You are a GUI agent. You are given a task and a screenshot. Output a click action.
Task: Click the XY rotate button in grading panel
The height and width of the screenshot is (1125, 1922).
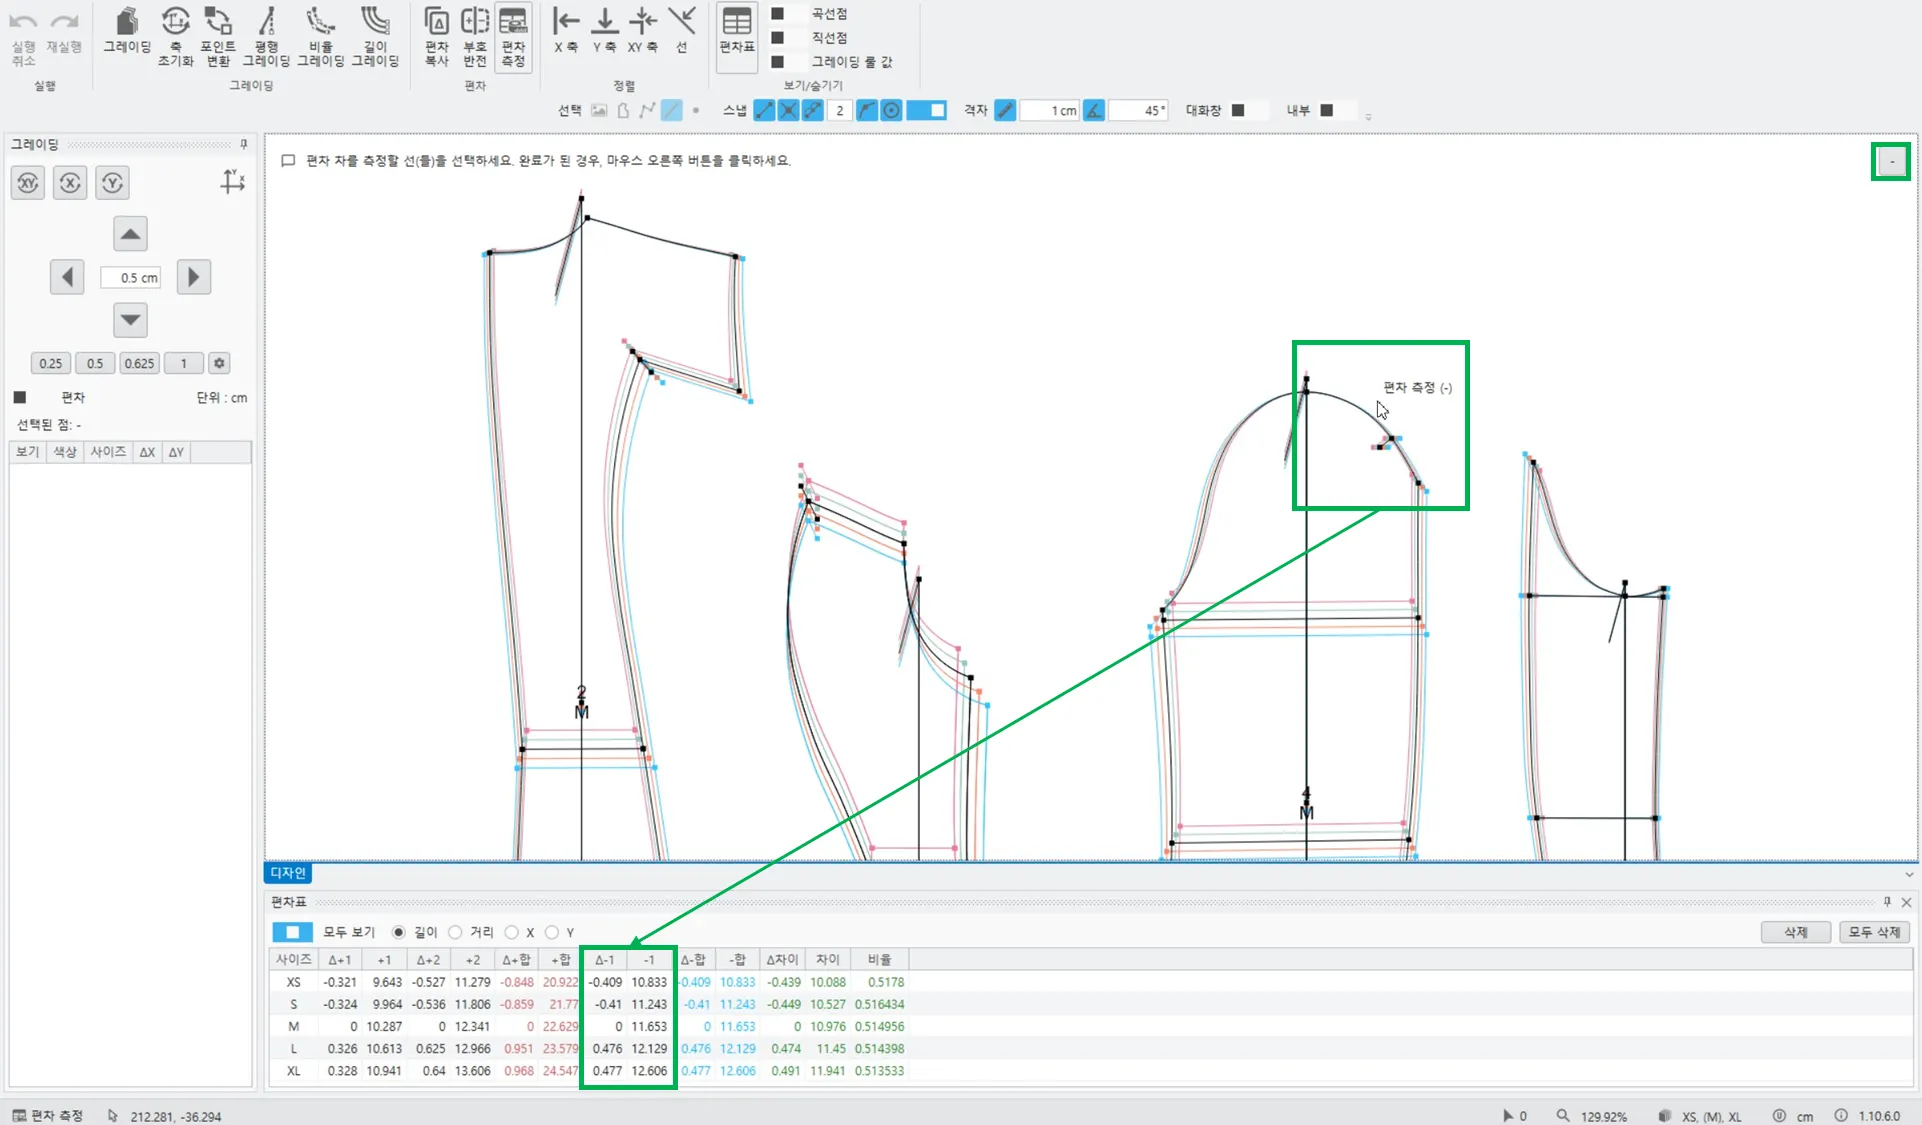point(28,183)
